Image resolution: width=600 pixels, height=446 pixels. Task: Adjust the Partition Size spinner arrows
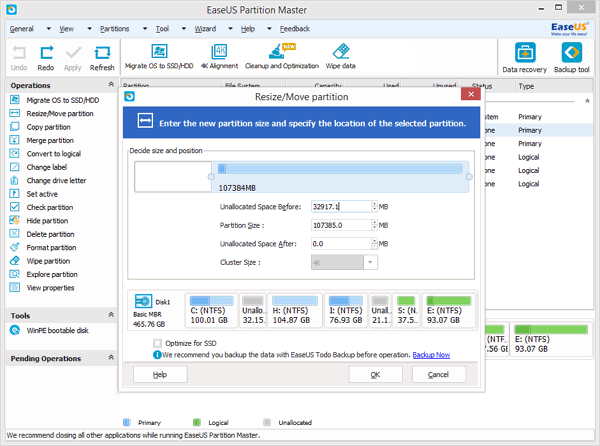point(375,225)
